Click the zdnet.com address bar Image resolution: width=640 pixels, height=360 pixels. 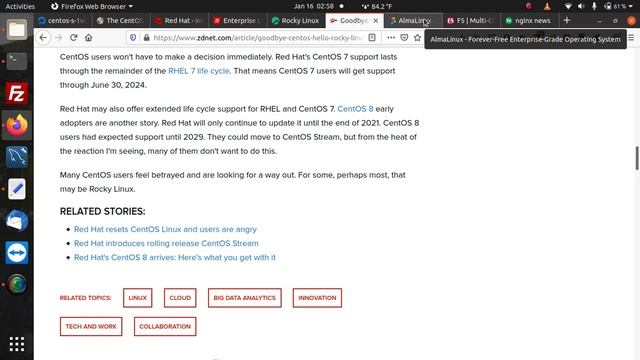coord(257,38)
